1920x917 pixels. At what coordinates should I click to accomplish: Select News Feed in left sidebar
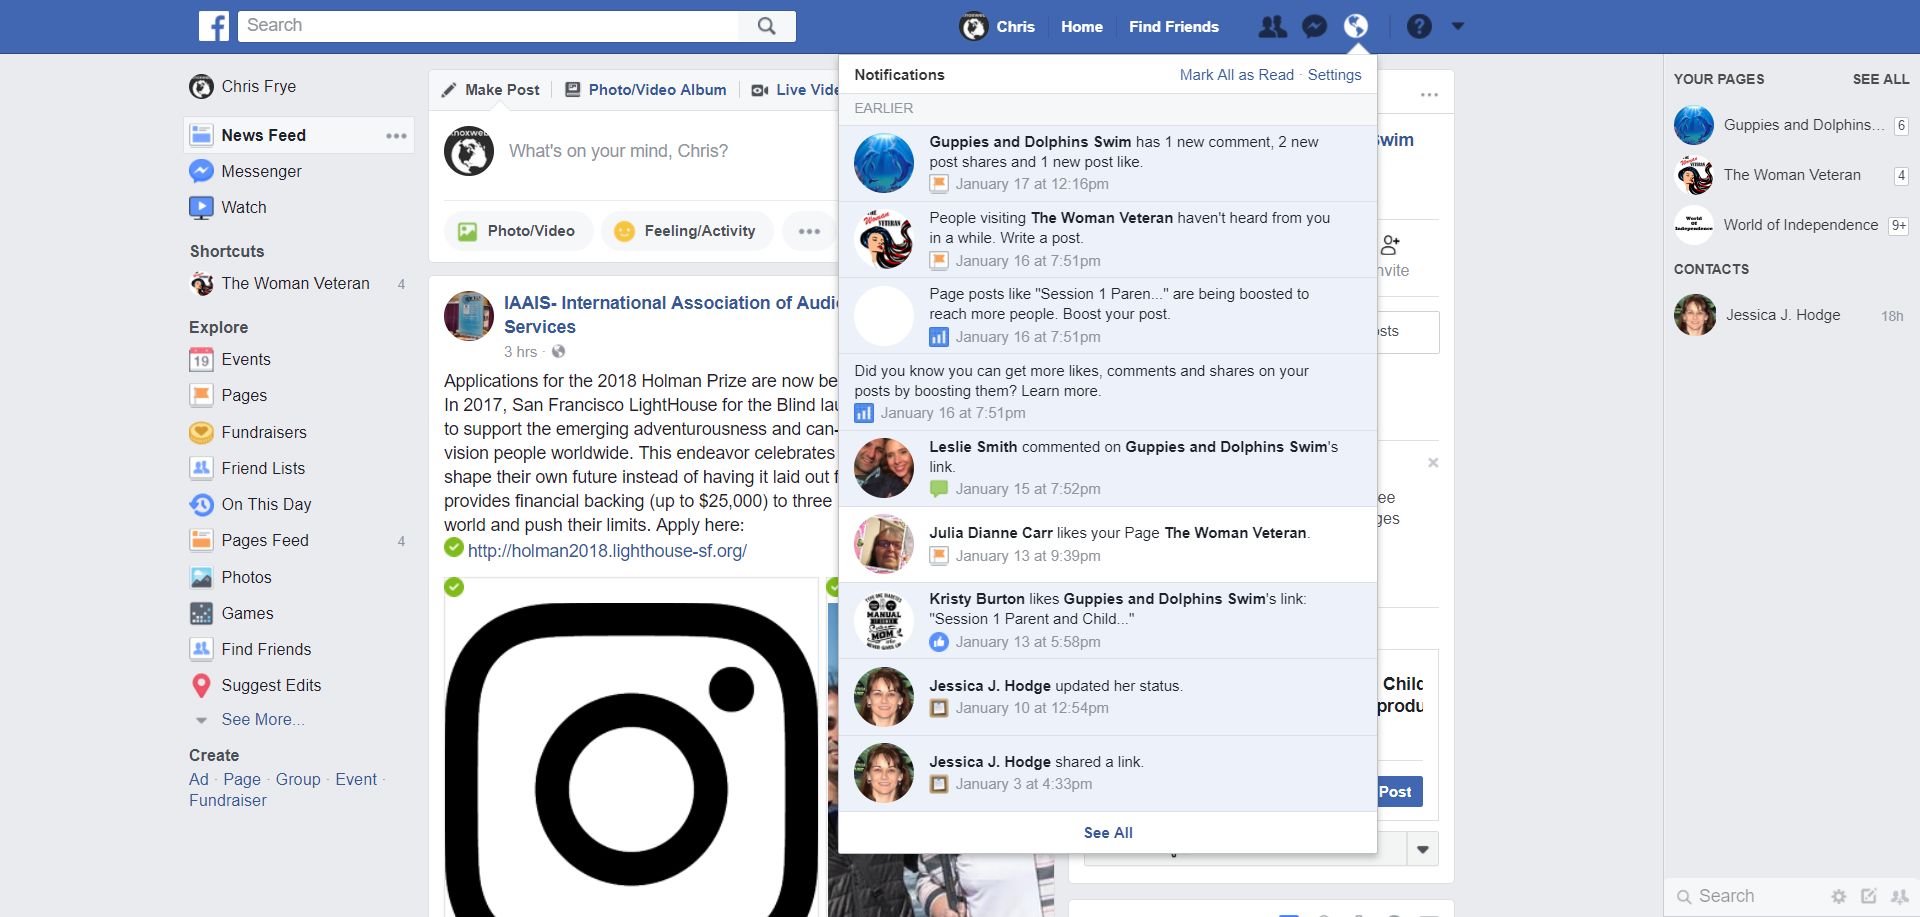pyautogui.click(x=298, y=135)
